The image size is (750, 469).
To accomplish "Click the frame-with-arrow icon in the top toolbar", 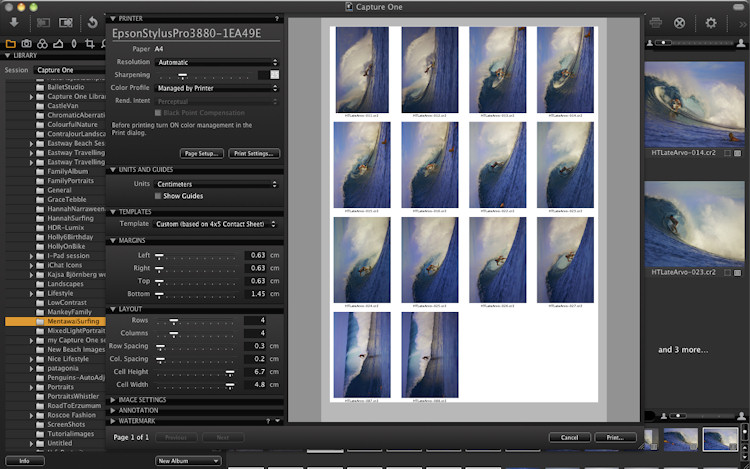I will (x=66, y=22).
